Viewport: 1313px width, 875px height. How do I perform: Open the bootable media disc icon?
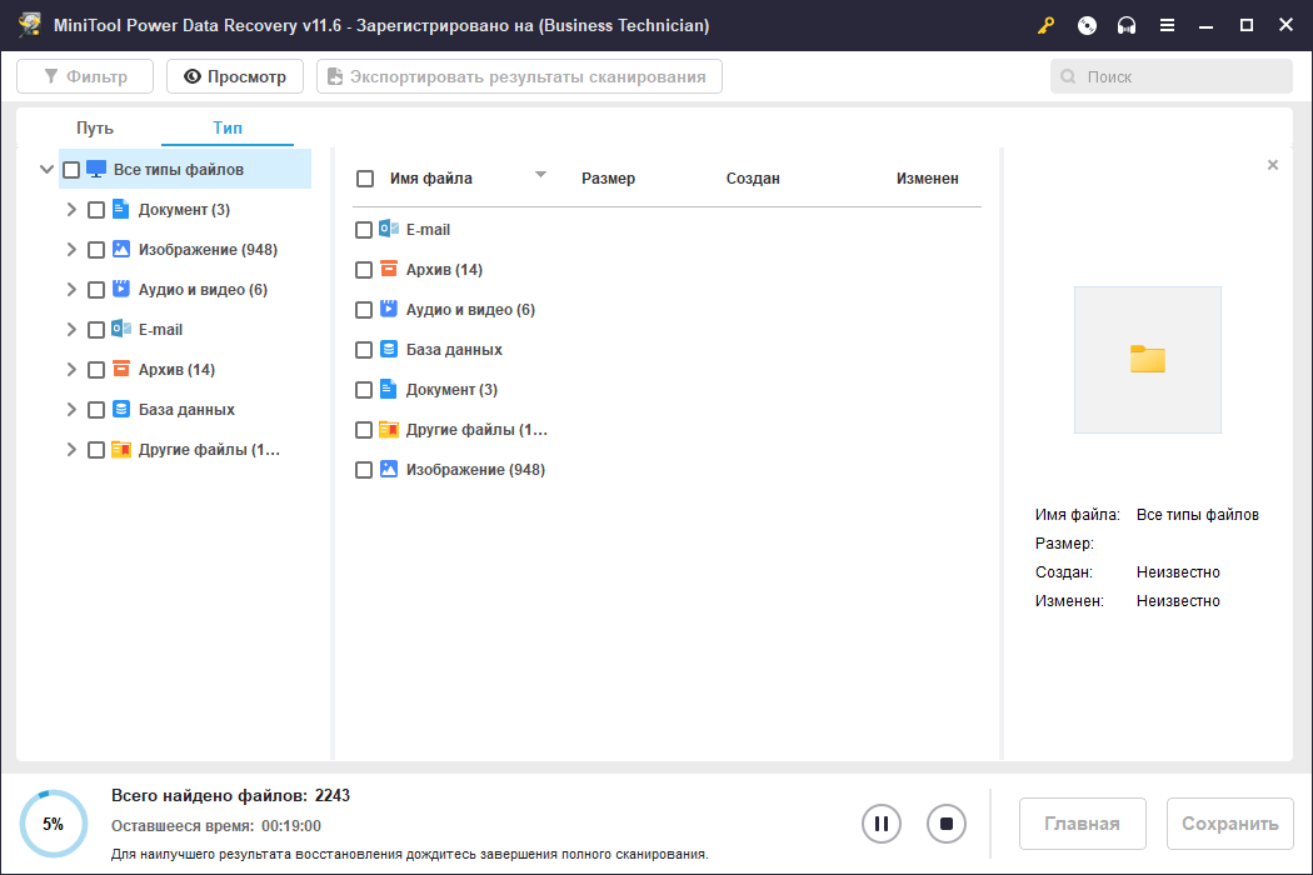pos(1087,26)
